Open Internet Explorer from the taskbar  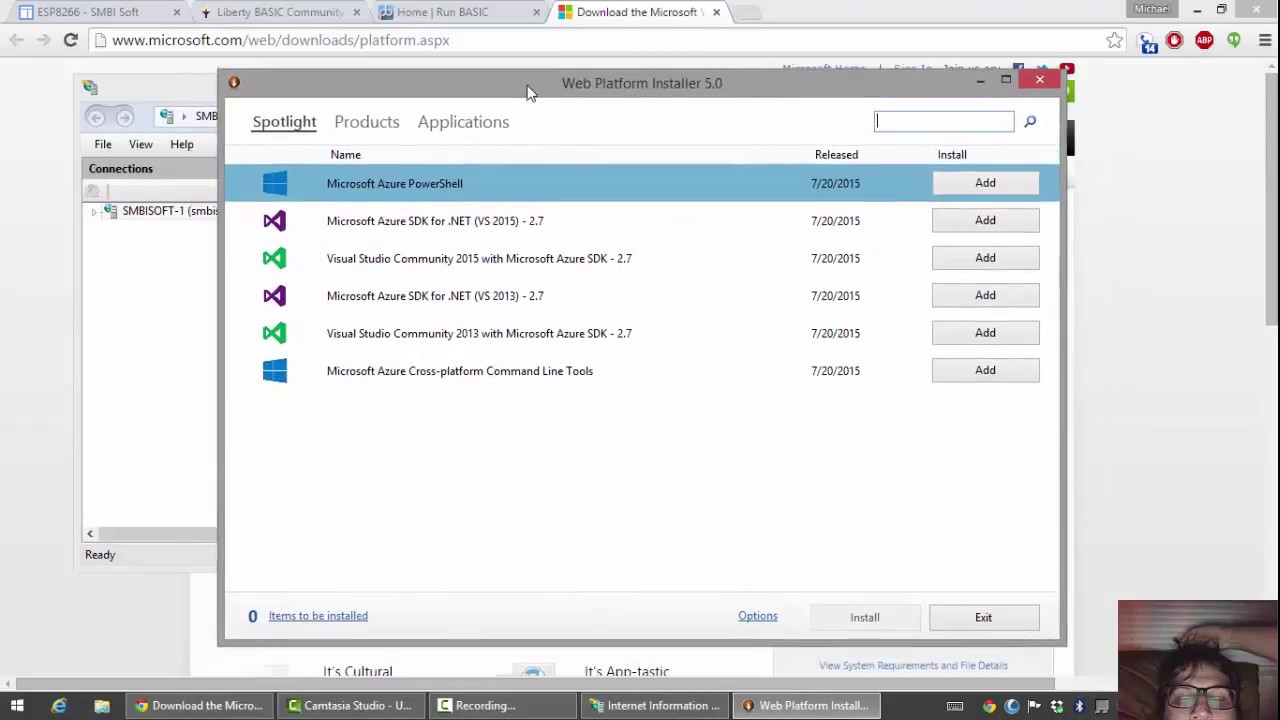tap(59, 706)
